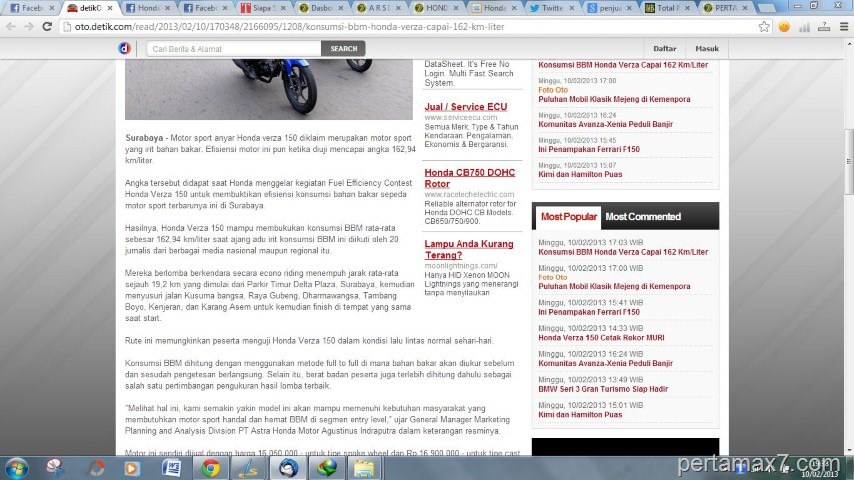
Task: Click the Daftar link
Action: click(x=664, y=48)
